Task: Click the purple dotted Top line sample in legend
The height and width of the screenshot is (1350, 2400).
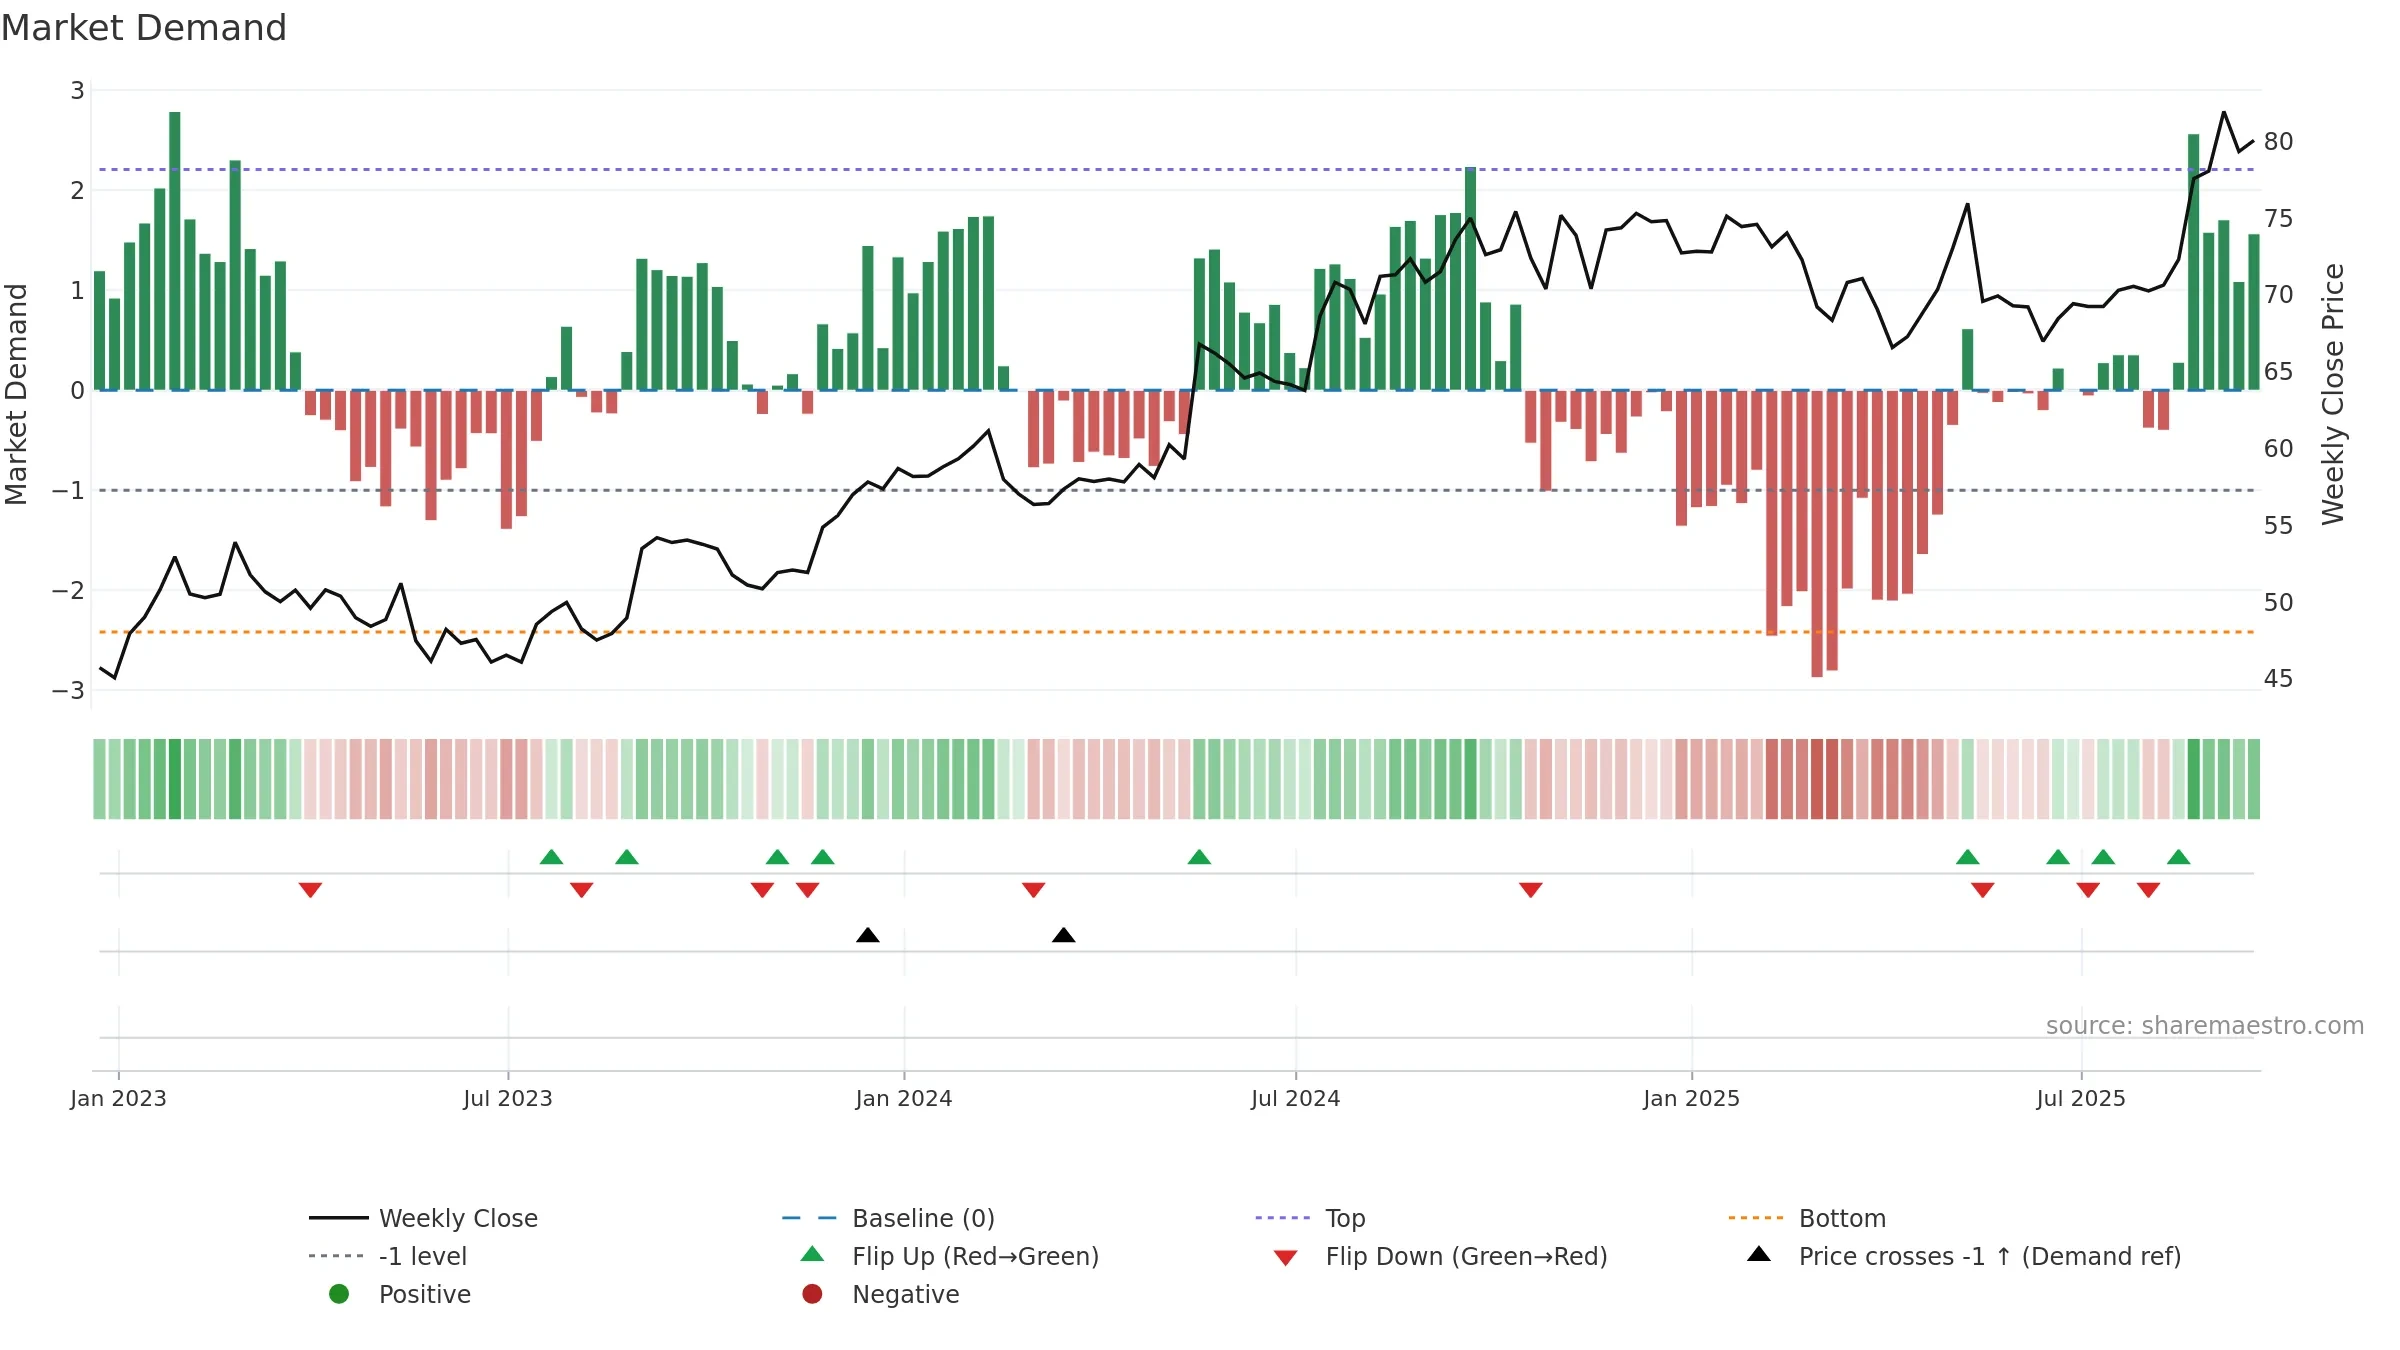Action: tap(1283, 1218)
